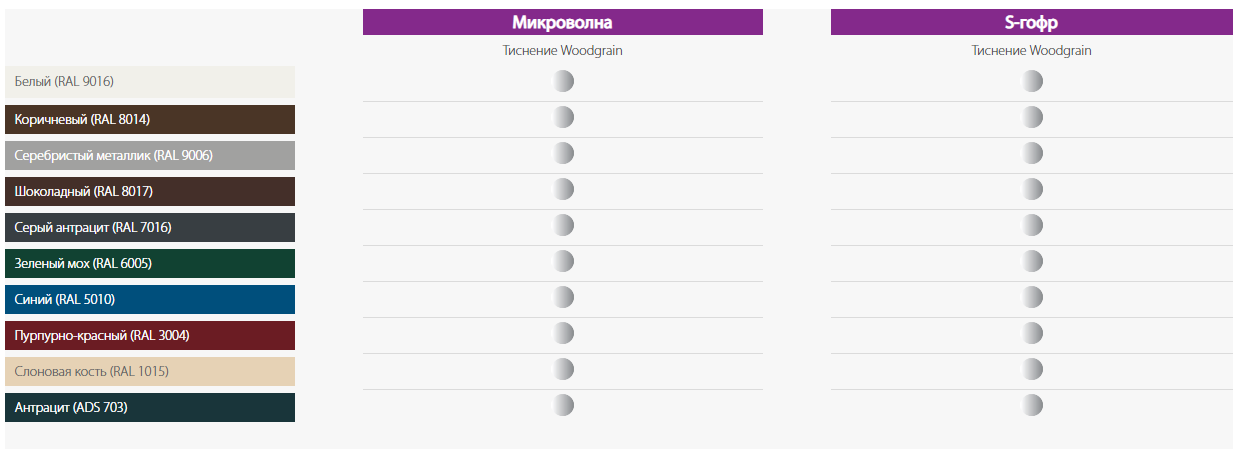Click S-гофр dot for Зеленый мох
This screenshot has width=1239, height=458.
[1032, 261]
